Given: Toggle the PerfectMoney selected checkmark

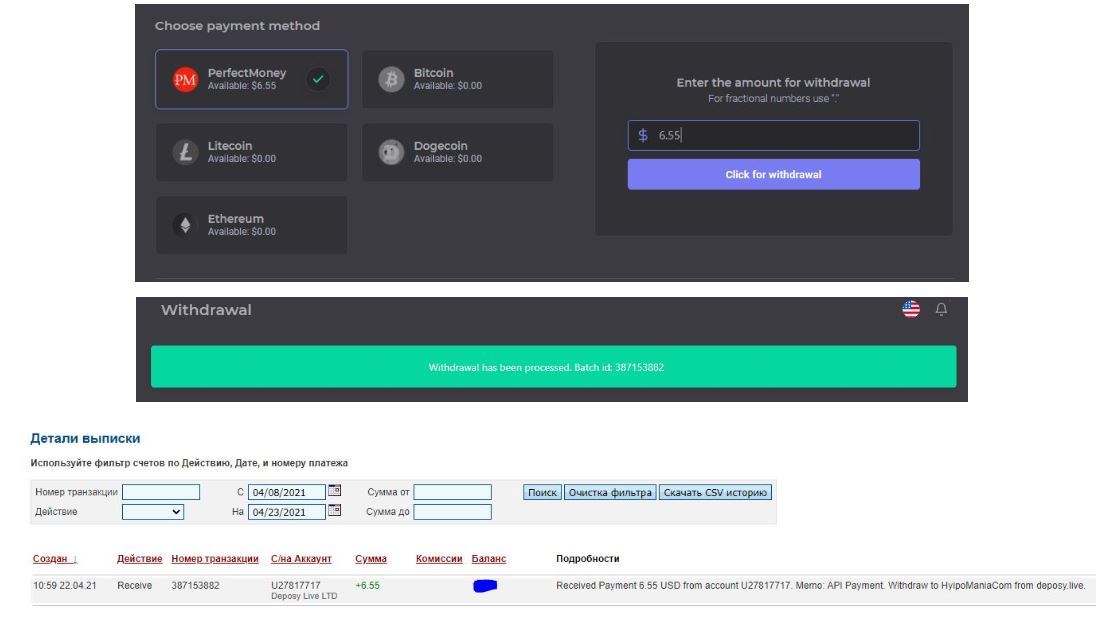Looking at the screenshot, I should [x=318, y=79].
